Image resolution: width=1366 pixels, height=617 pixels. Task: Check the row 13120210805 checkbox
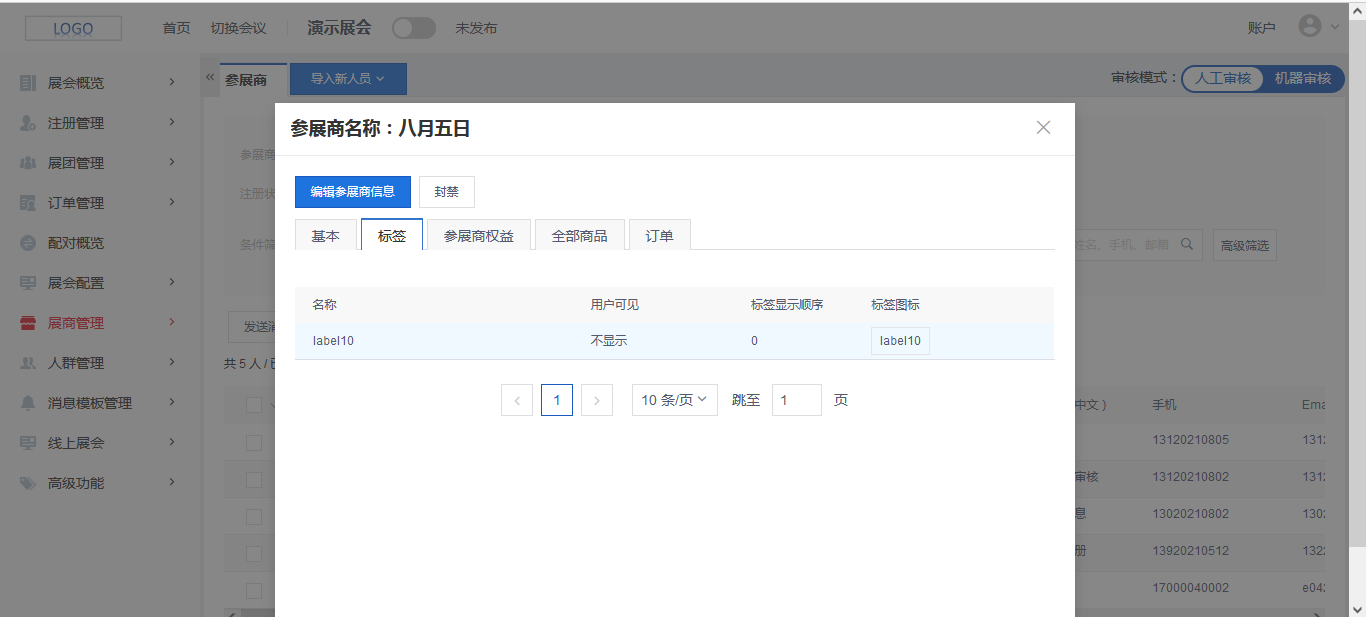tap(254, 442)
